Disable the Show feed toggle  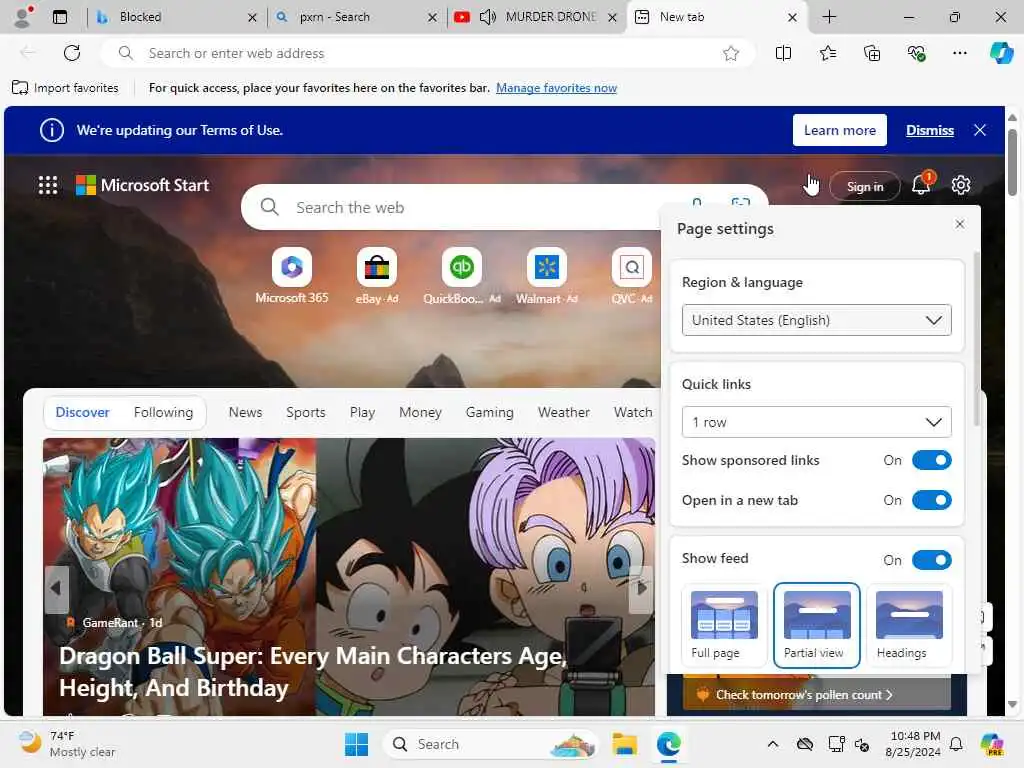tap(931, 560)
